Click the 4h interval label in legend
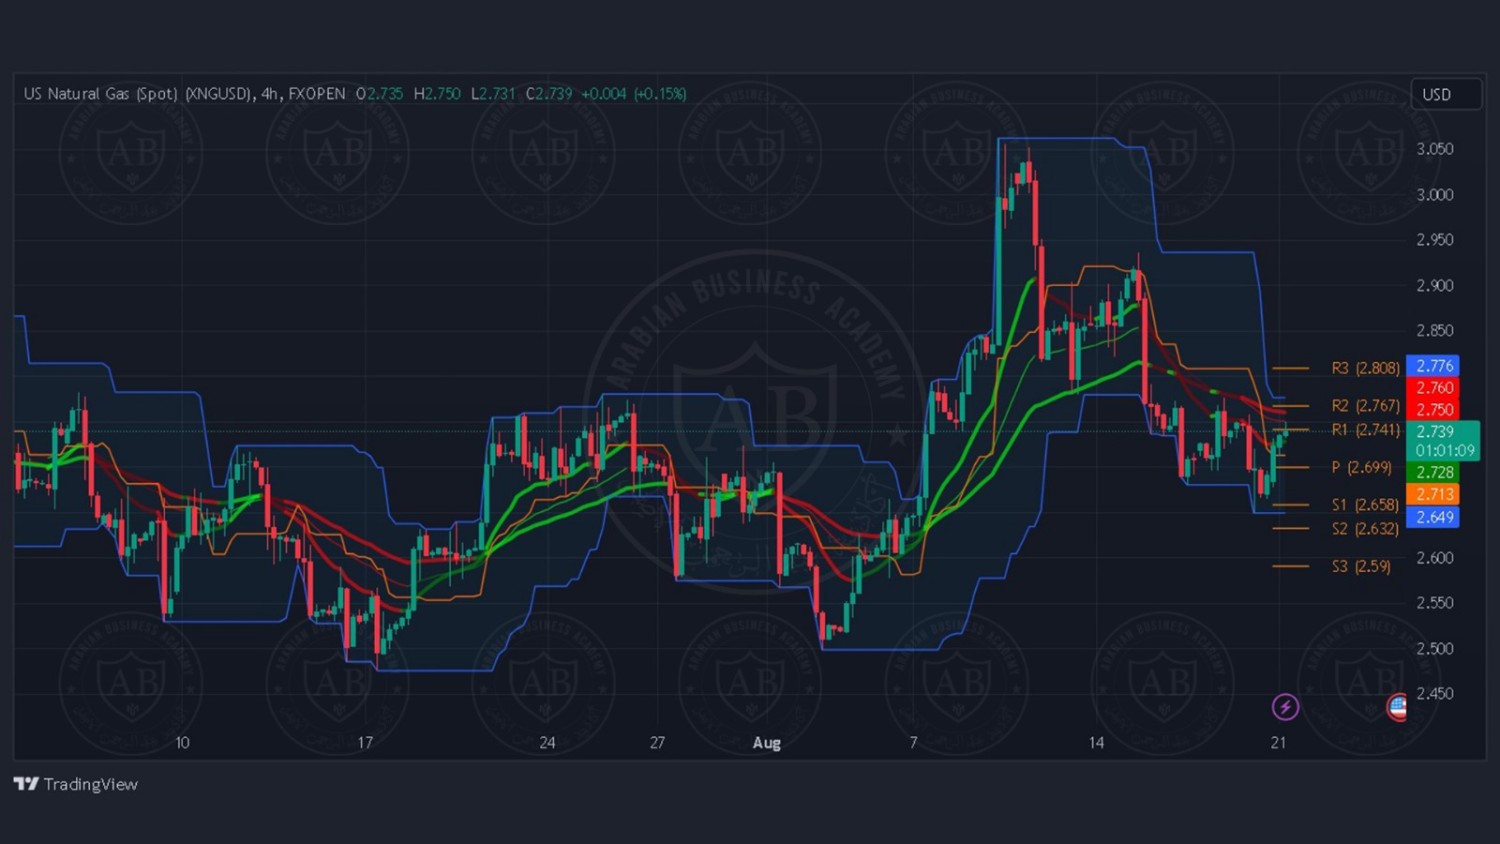 pyautogui.click(x=270, y=94)
